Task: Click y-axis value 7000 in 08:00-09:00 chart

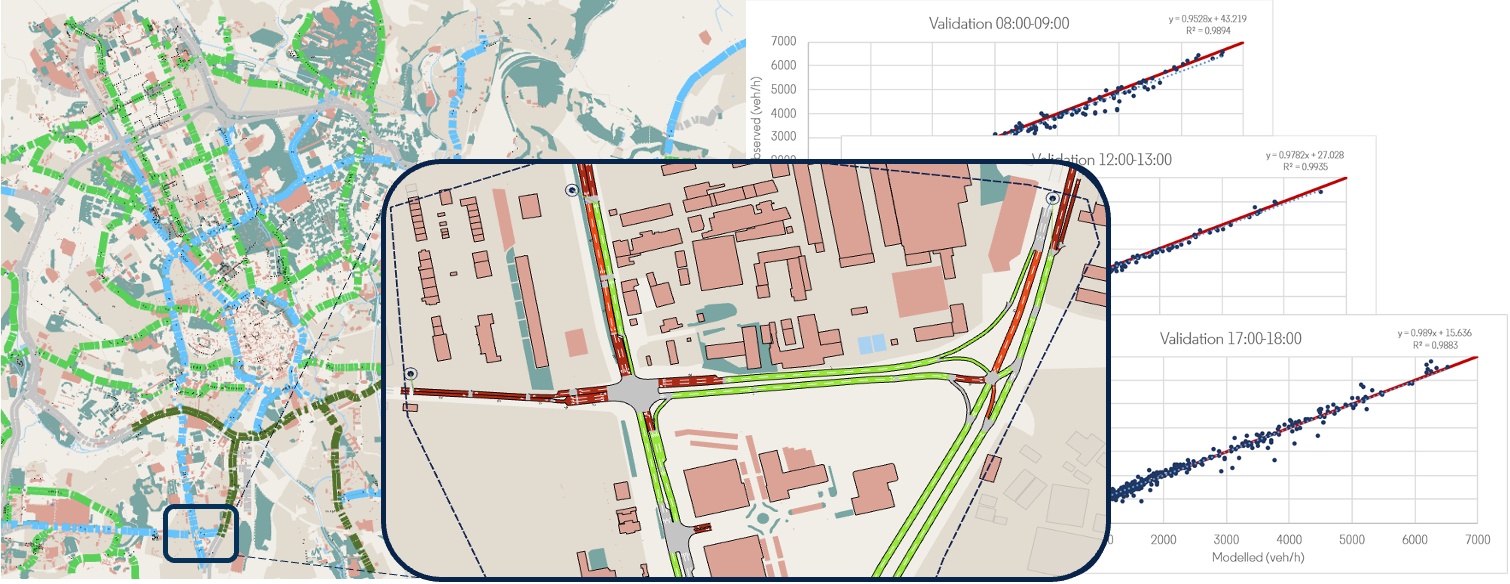Action: coord(783,41)
